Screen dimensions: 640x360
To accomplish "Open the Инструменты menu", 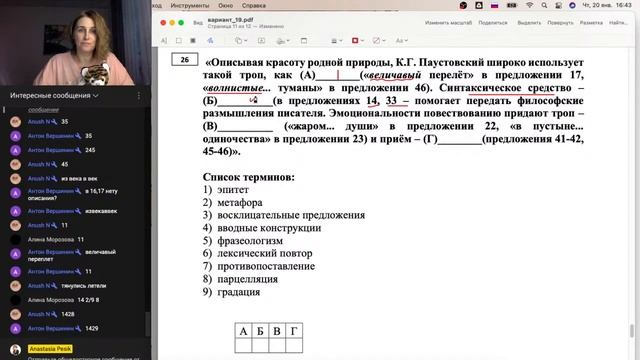I will pos(190,5).
